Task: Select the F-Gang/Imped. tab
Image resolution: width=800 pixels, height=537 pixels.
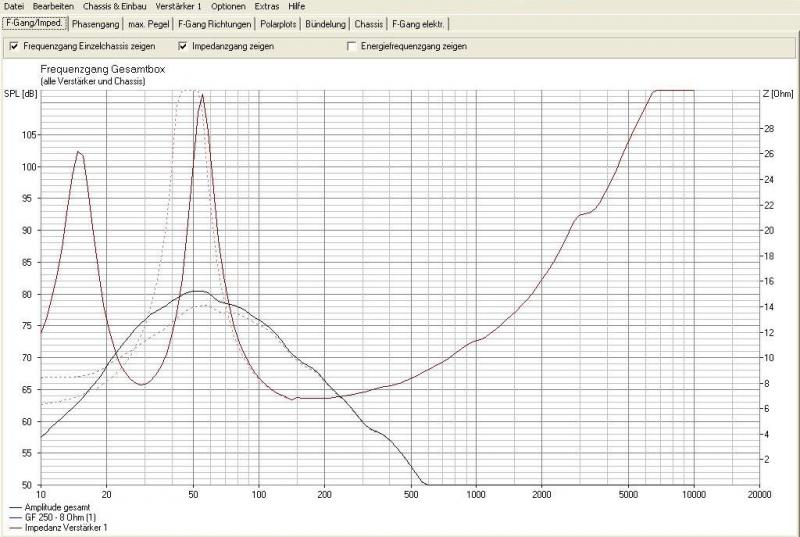Action: [34, 23]
